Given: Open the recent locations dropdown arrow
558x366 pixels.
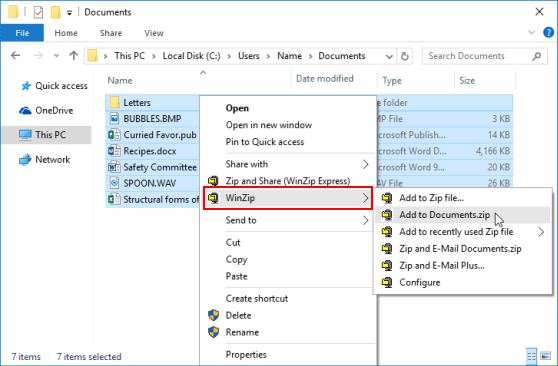Looking at the screenshot, I should [56, 56].
